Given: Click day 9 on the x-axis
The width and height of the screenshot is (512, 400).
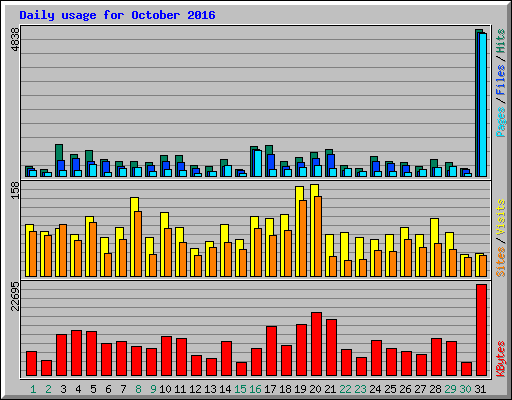Looking at the screenshot, I should (153, 389).
